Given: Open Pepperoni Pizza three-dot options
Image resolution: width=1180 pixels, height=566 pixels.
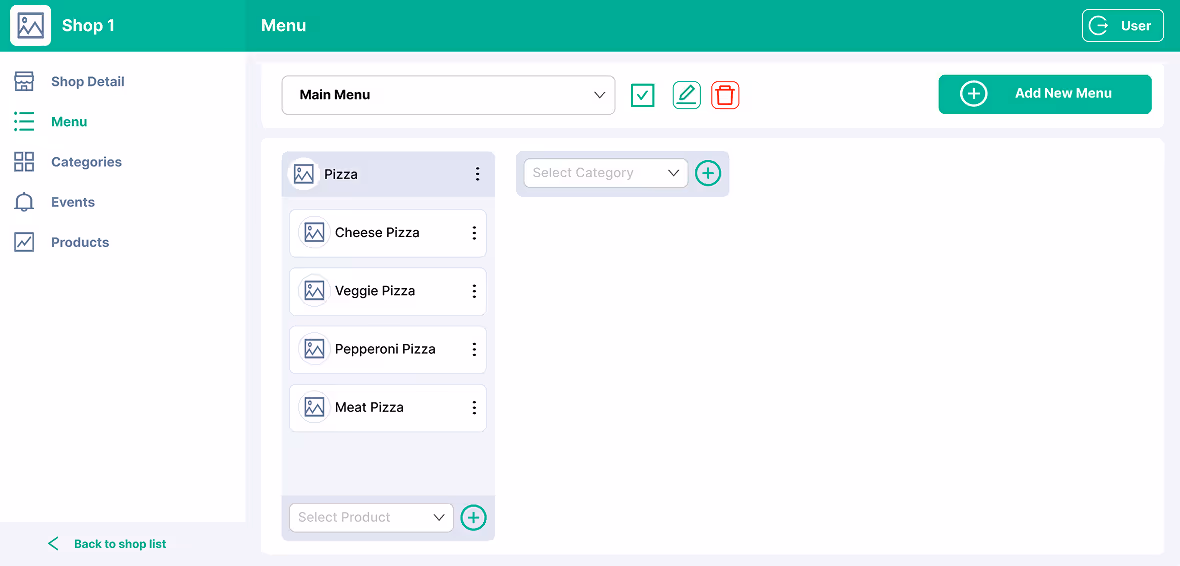Looking at the screenshot, I should [474, 349].
